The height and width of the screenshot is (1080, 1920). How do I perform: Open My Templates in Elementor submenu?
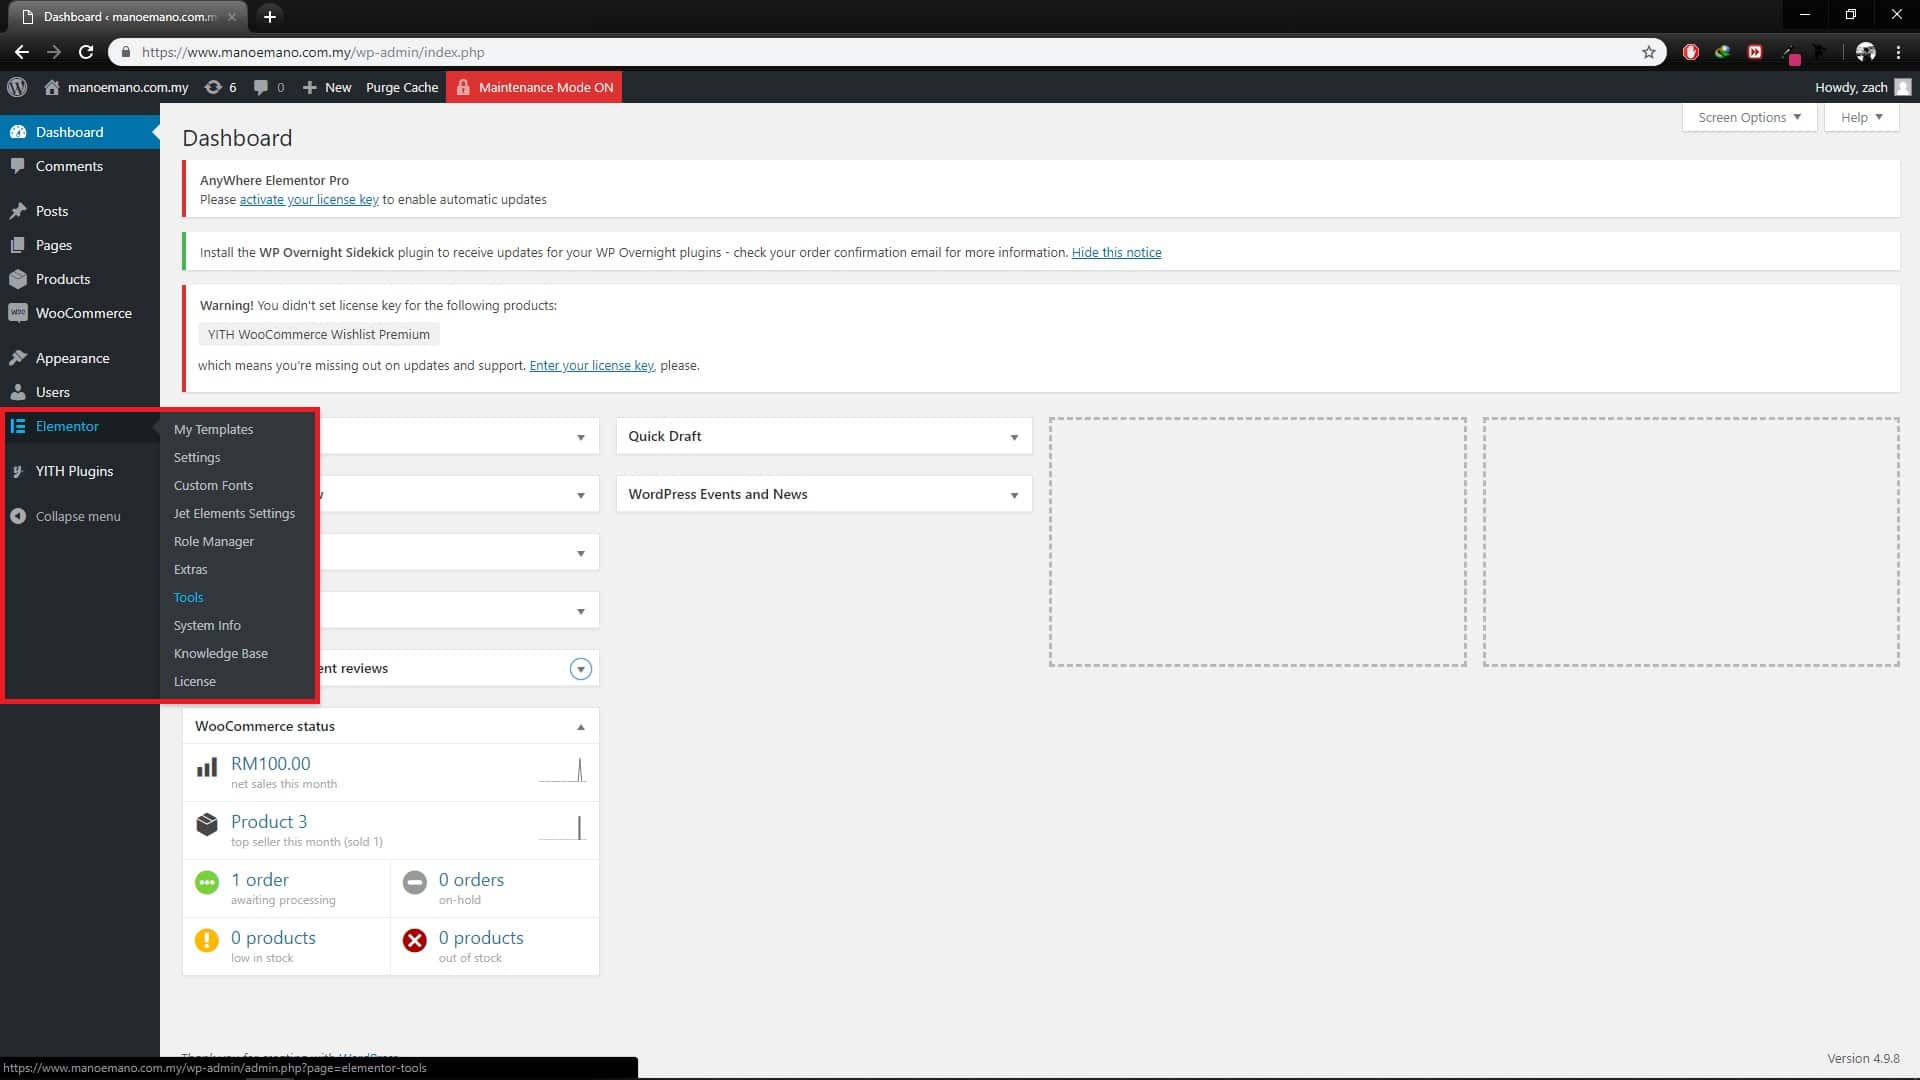click(213, 429)
